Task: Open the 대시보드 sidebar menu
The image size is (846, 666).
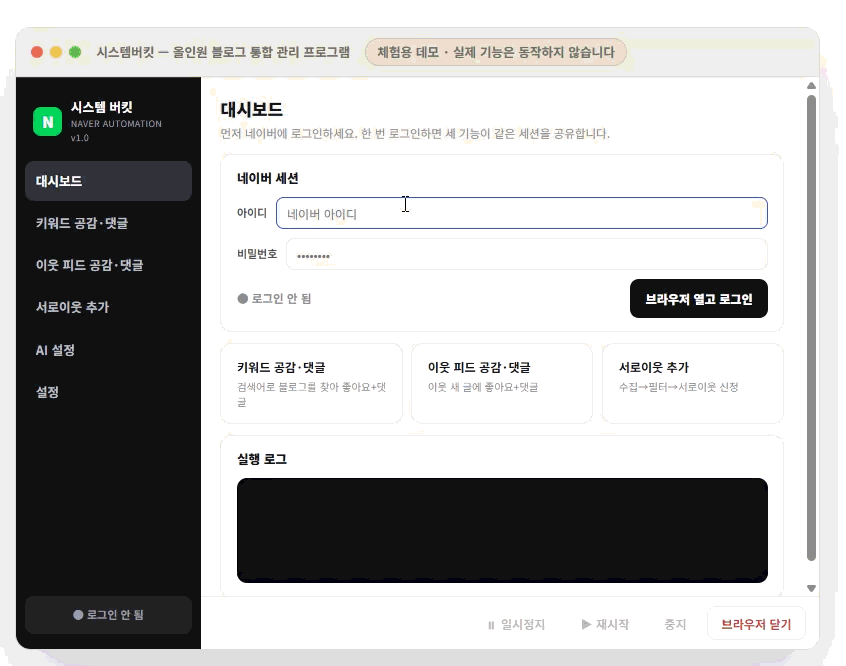Action: (x=108, y=181)
